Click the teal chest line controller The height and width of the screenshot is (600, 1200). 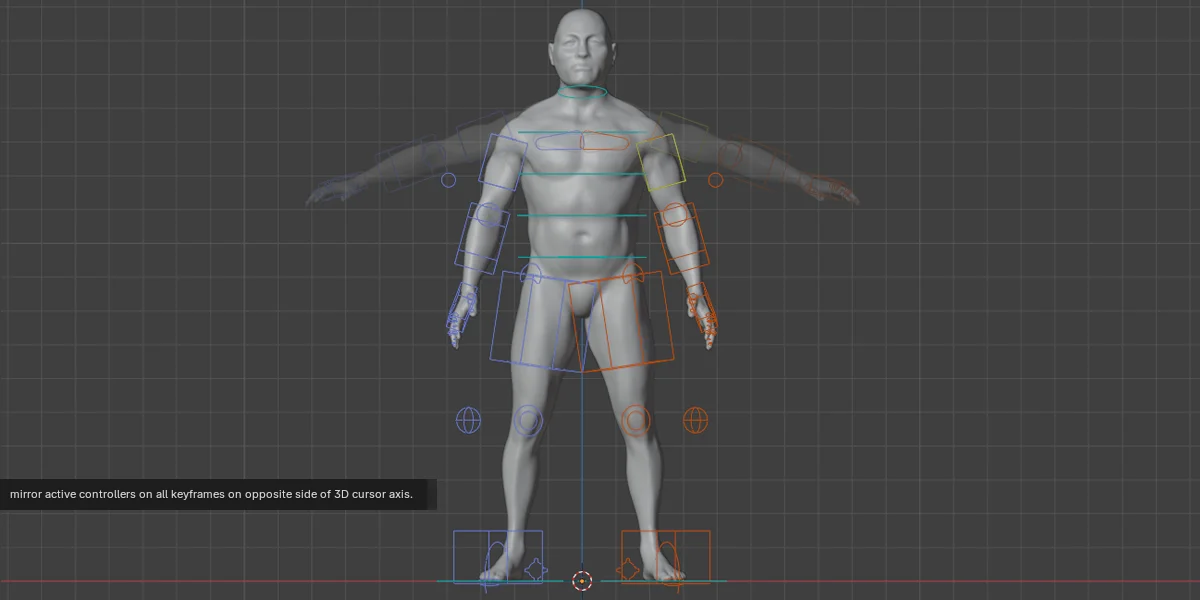click(x=580, y=172)
